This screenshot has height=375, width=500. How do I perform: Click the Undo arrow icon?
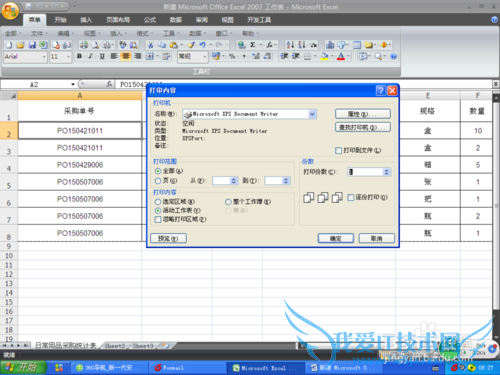tap(203, 45)
